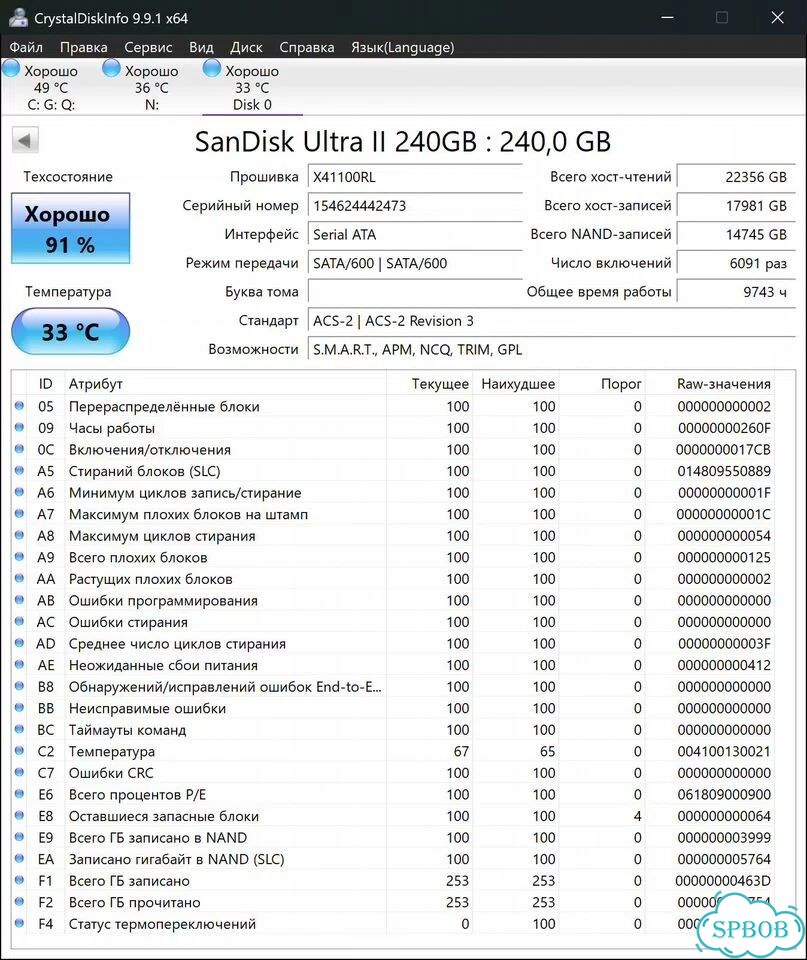Click the host reads value 22356 GB

pos(737,178)
